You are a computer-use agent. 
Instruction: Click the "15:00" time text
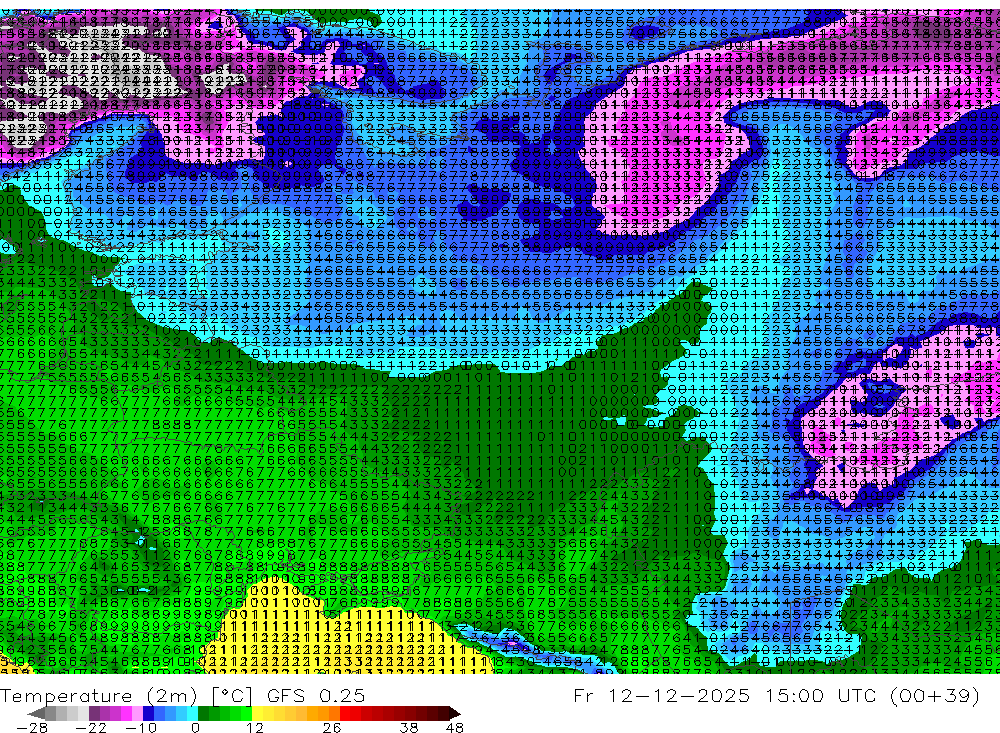794,696
